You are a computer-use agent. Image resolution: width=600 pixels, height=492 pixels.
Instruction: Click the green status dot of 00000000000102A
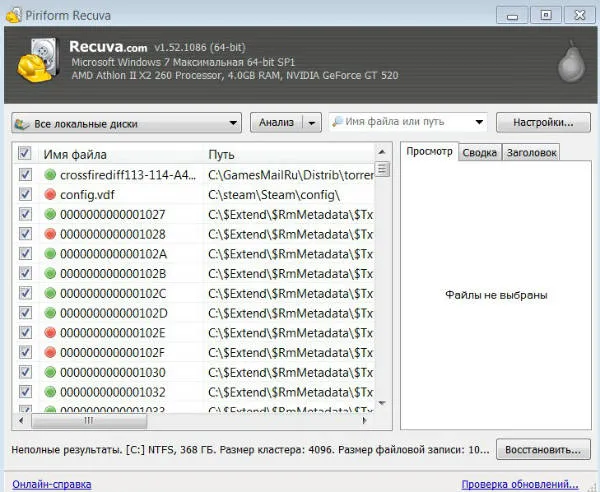click(x=50, y=254)
